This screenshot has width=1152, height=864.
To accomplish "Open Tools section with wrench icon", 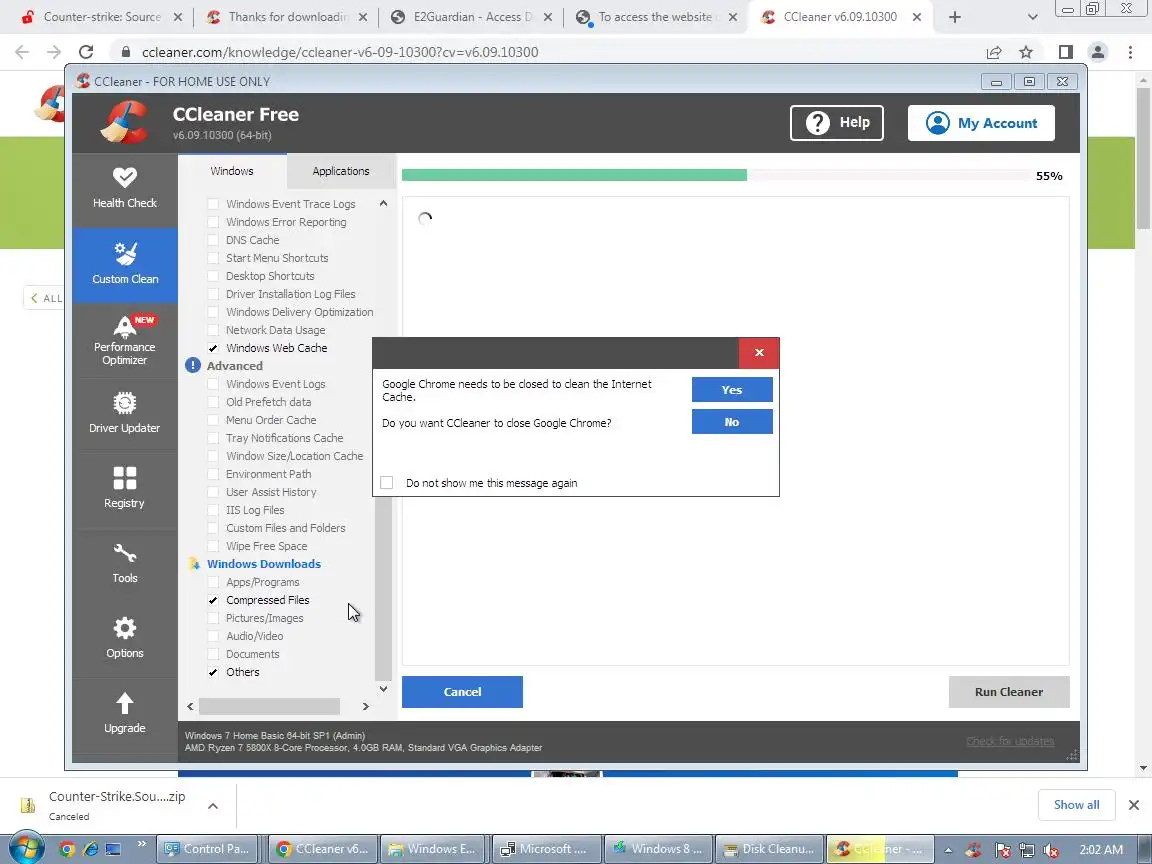I will (125, 564).
